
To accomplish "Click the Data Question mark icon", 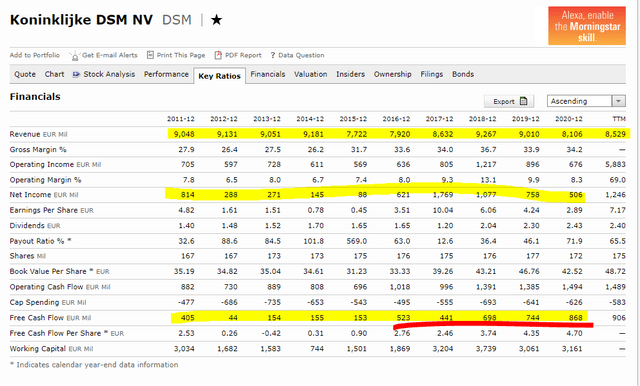I will tap(273, 55).
